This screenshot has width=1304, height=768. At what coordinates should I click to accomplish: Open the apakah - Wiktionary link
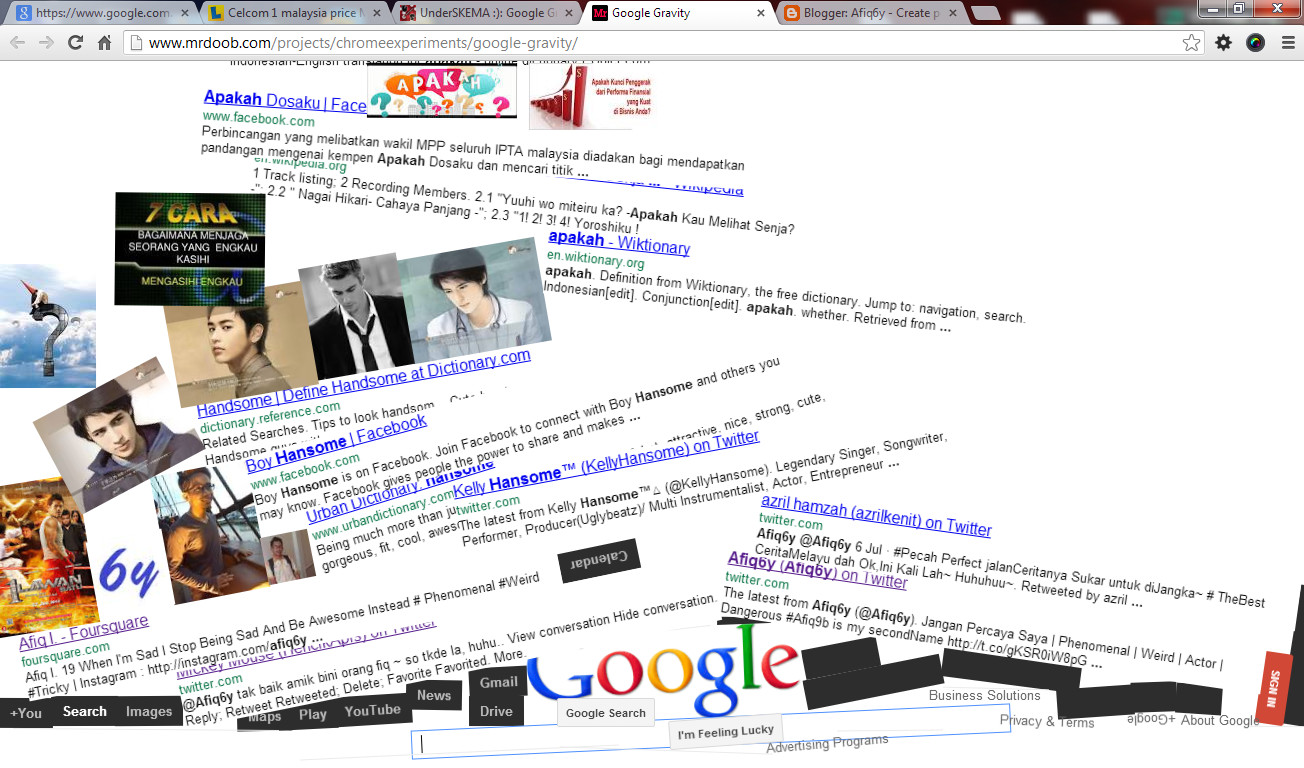pyautogui.click(x=619, y=243)
